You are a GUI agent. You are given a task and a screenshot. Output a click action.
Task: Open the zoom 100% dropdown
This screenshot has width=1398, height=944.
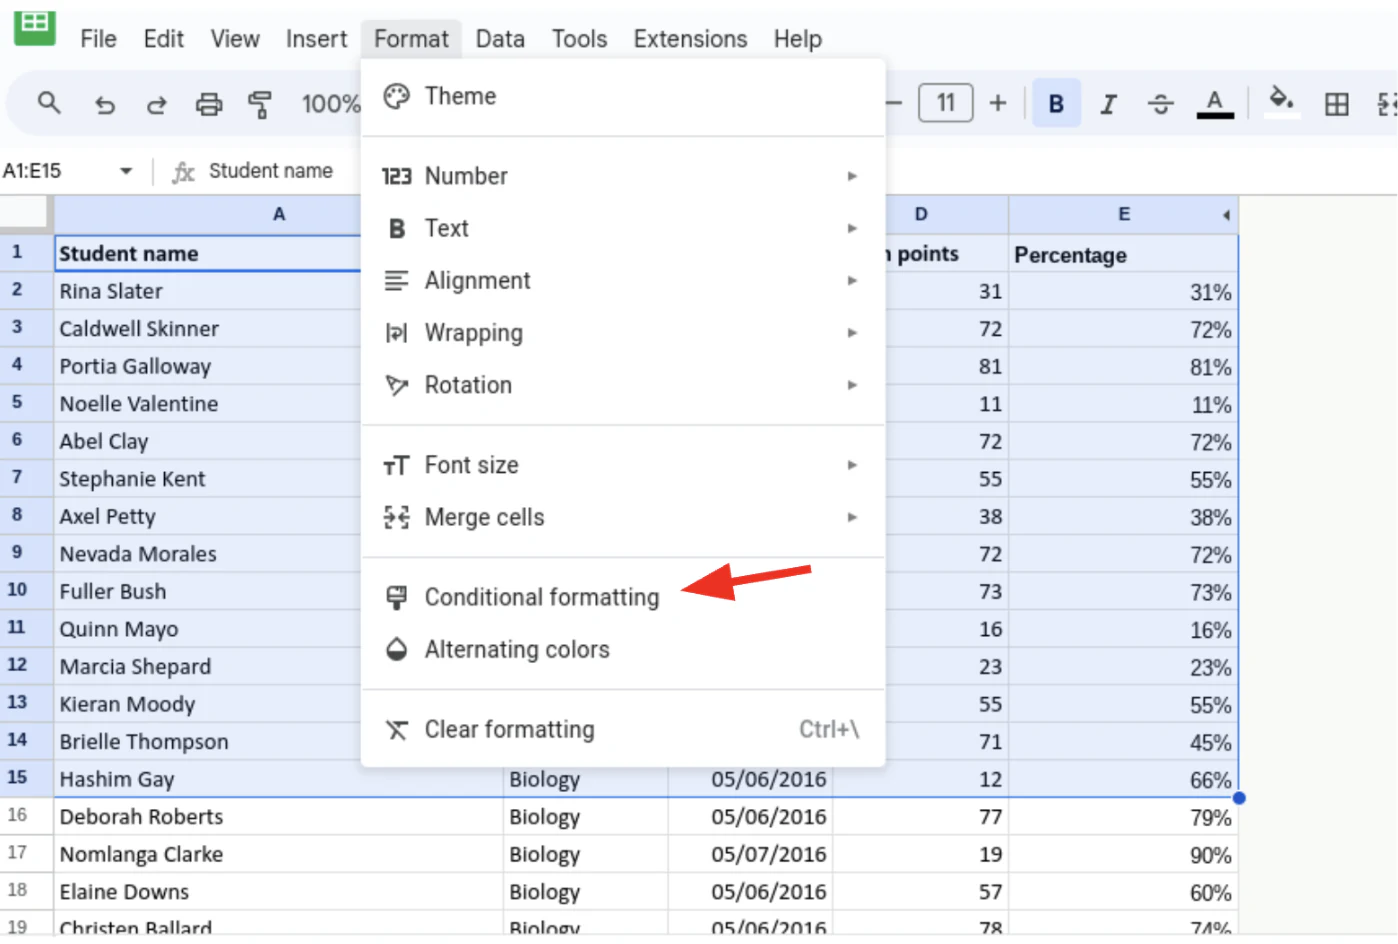tap(331, 104)
